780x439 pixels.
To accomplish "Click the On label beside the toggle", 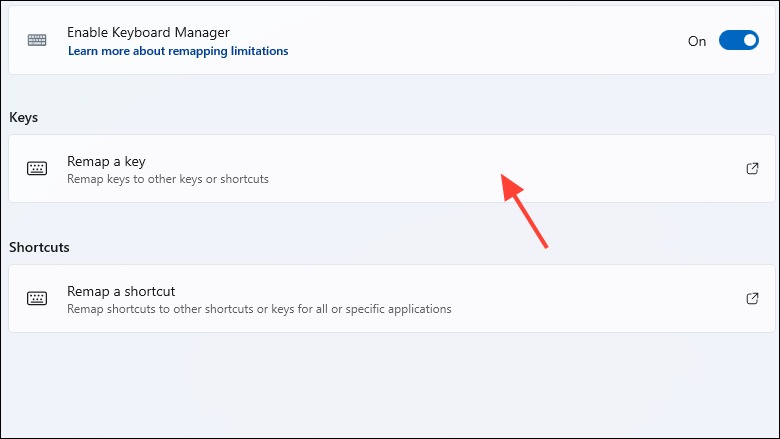I will pyautogui.click(x=697, y=41).
